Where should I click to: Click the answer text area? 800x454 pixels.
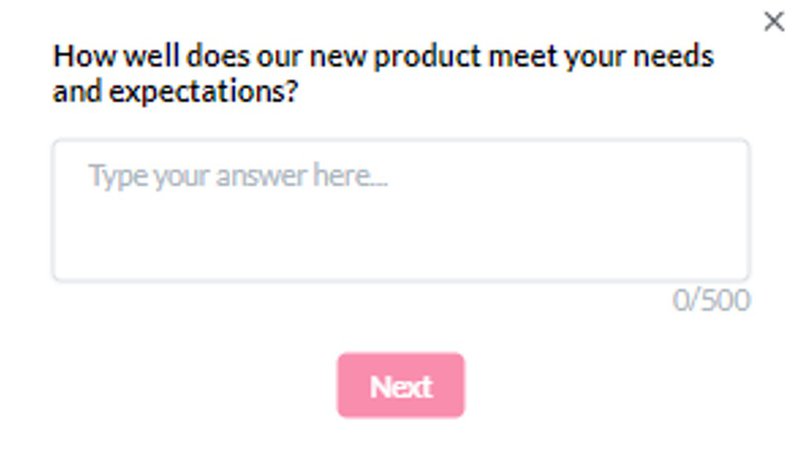(x=400, y=210)
